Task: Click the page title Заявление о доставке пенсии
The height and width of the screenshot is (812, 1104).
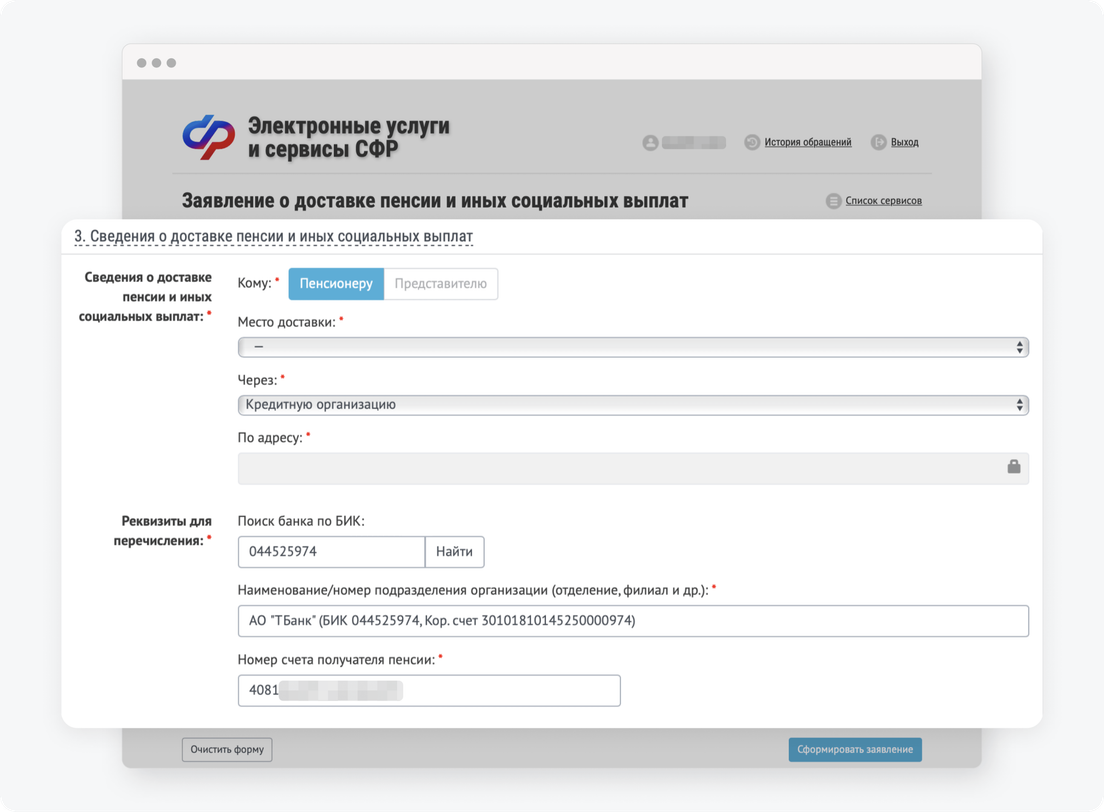Action: (434, 201)
